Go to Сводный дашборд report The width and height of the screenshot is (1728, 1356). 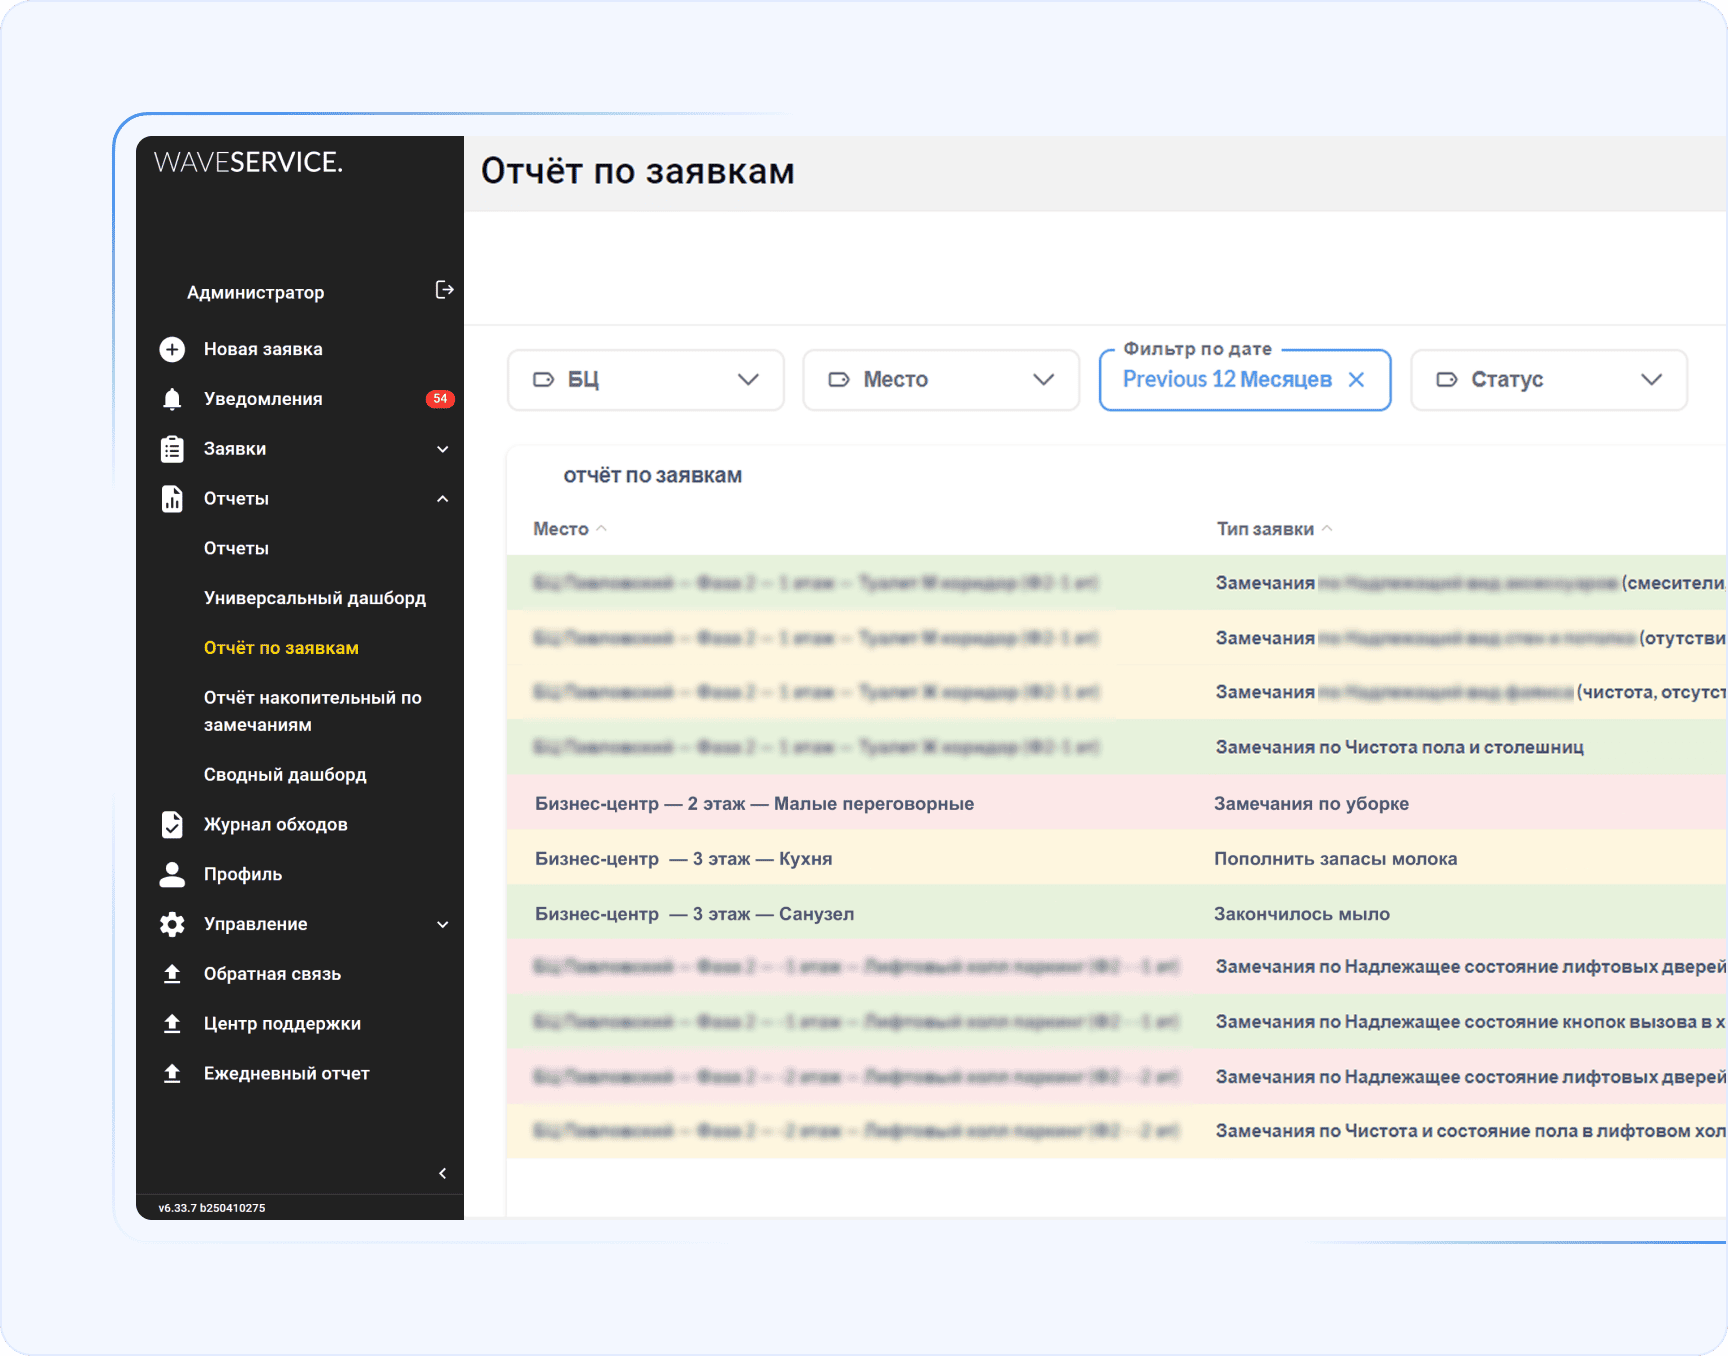[285, 775]
